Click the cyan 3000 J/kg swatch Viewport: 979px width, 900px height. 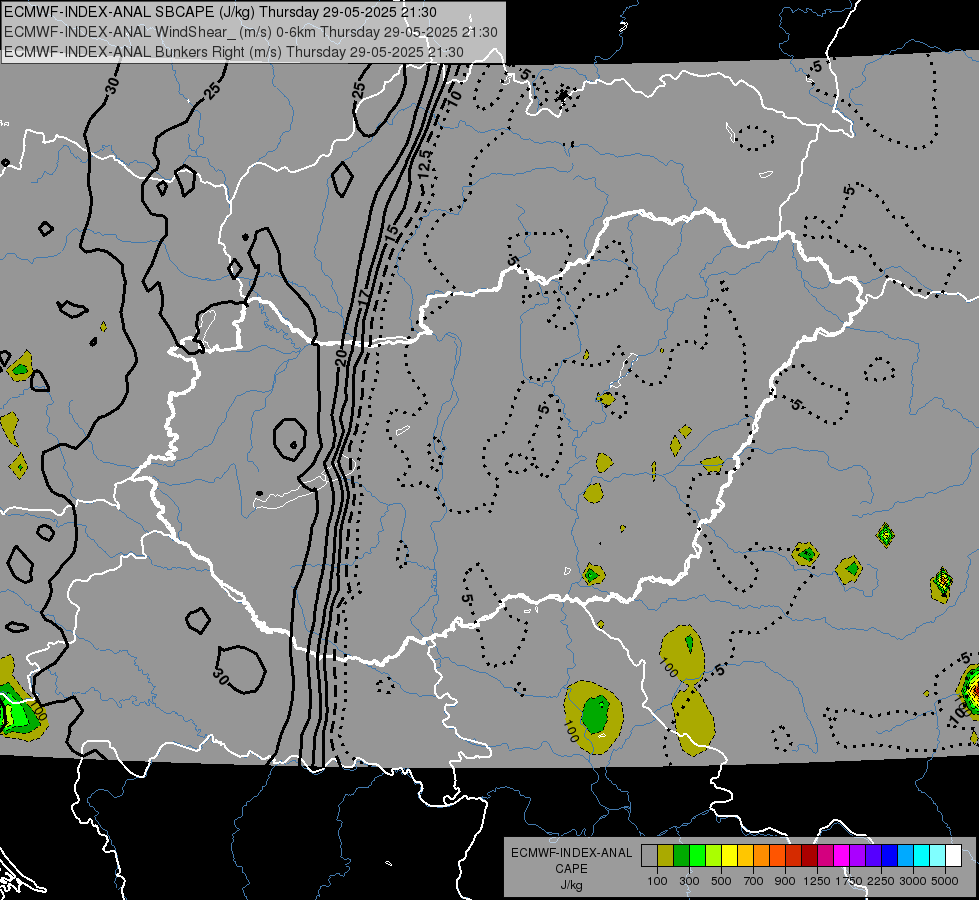922,855
